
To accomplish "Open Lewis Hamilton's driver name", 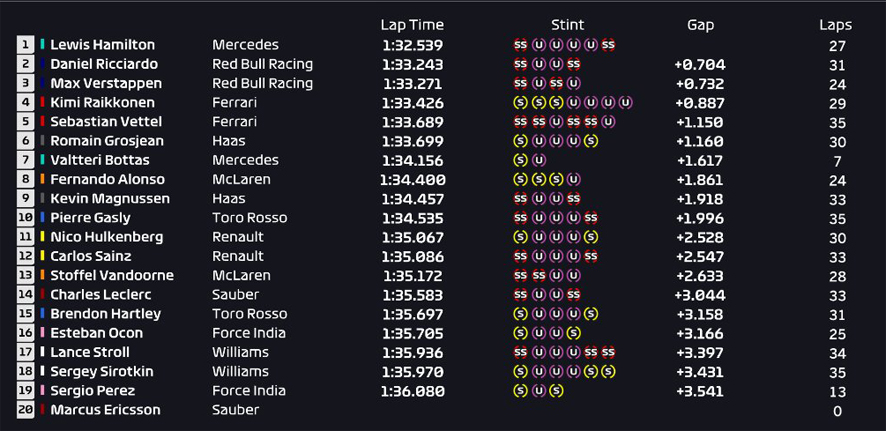I will 102,45.
